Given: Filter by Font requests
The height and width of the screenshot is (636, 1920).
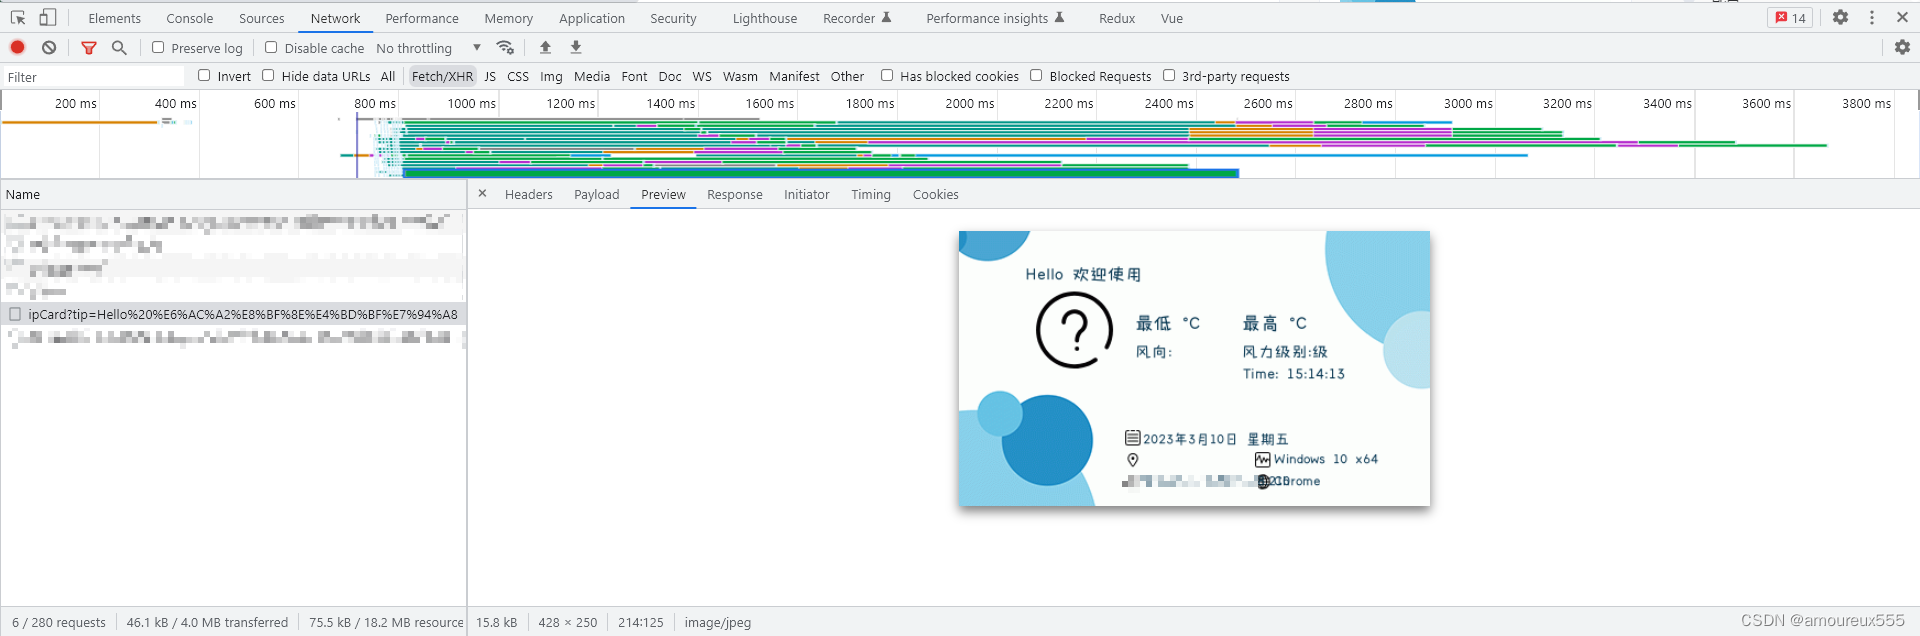Looking at the screenshot, I should click(x=634, y=76).
